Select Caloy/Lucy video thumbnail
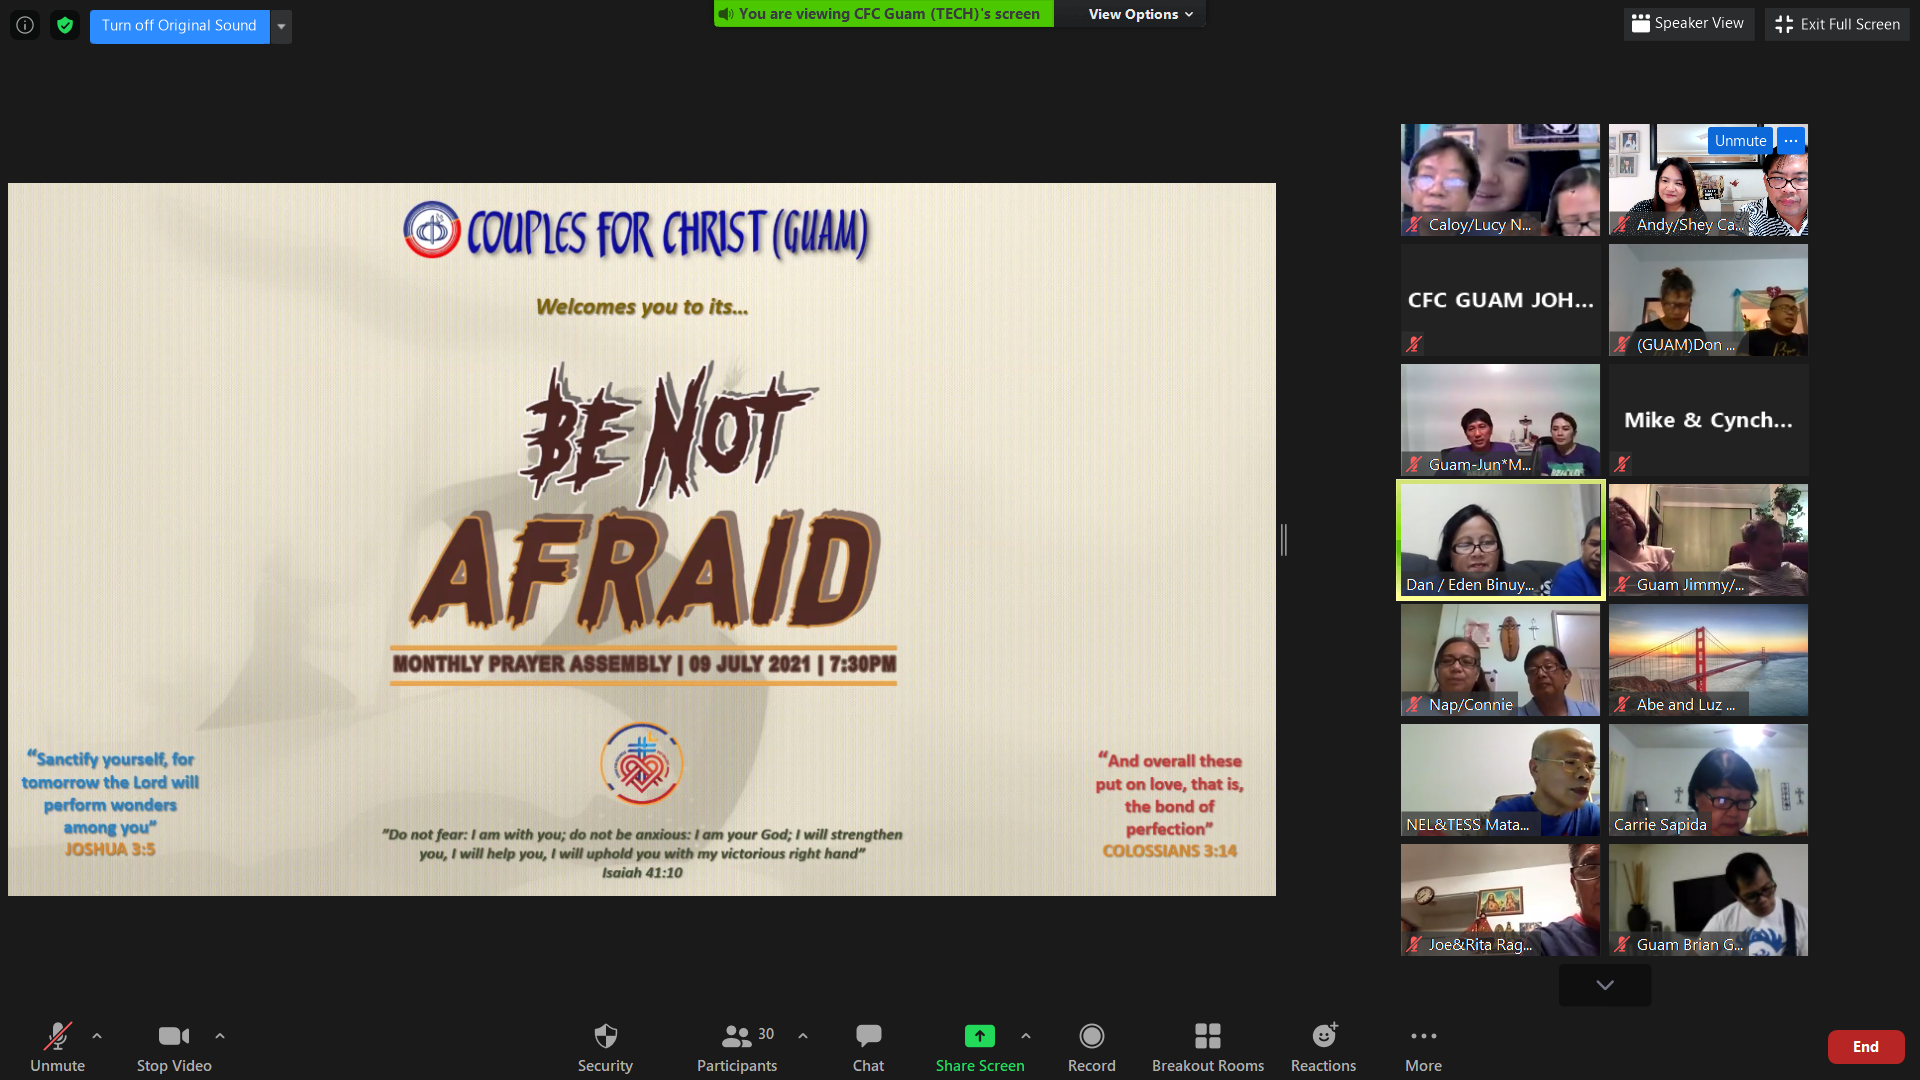1920x1080 pixels. coord(1500,180)
